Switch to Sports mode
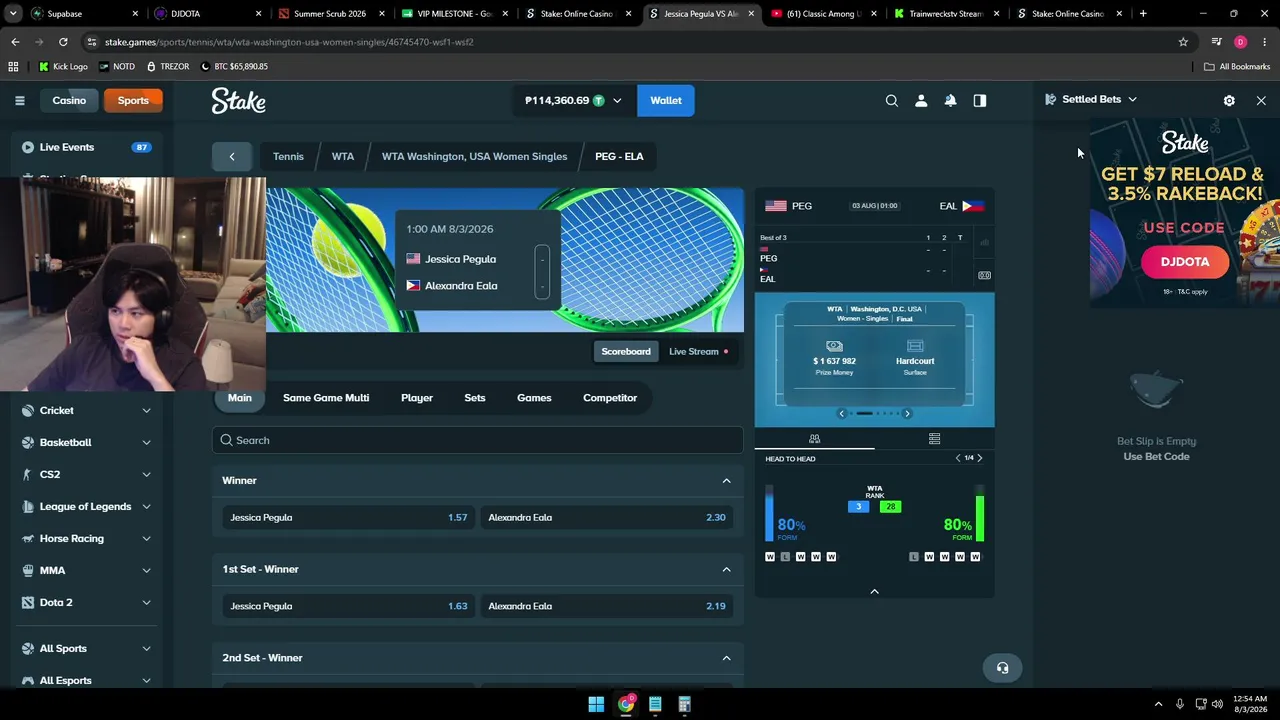The width and height of the screenshot is (1280, 720). tap(133, 100)
